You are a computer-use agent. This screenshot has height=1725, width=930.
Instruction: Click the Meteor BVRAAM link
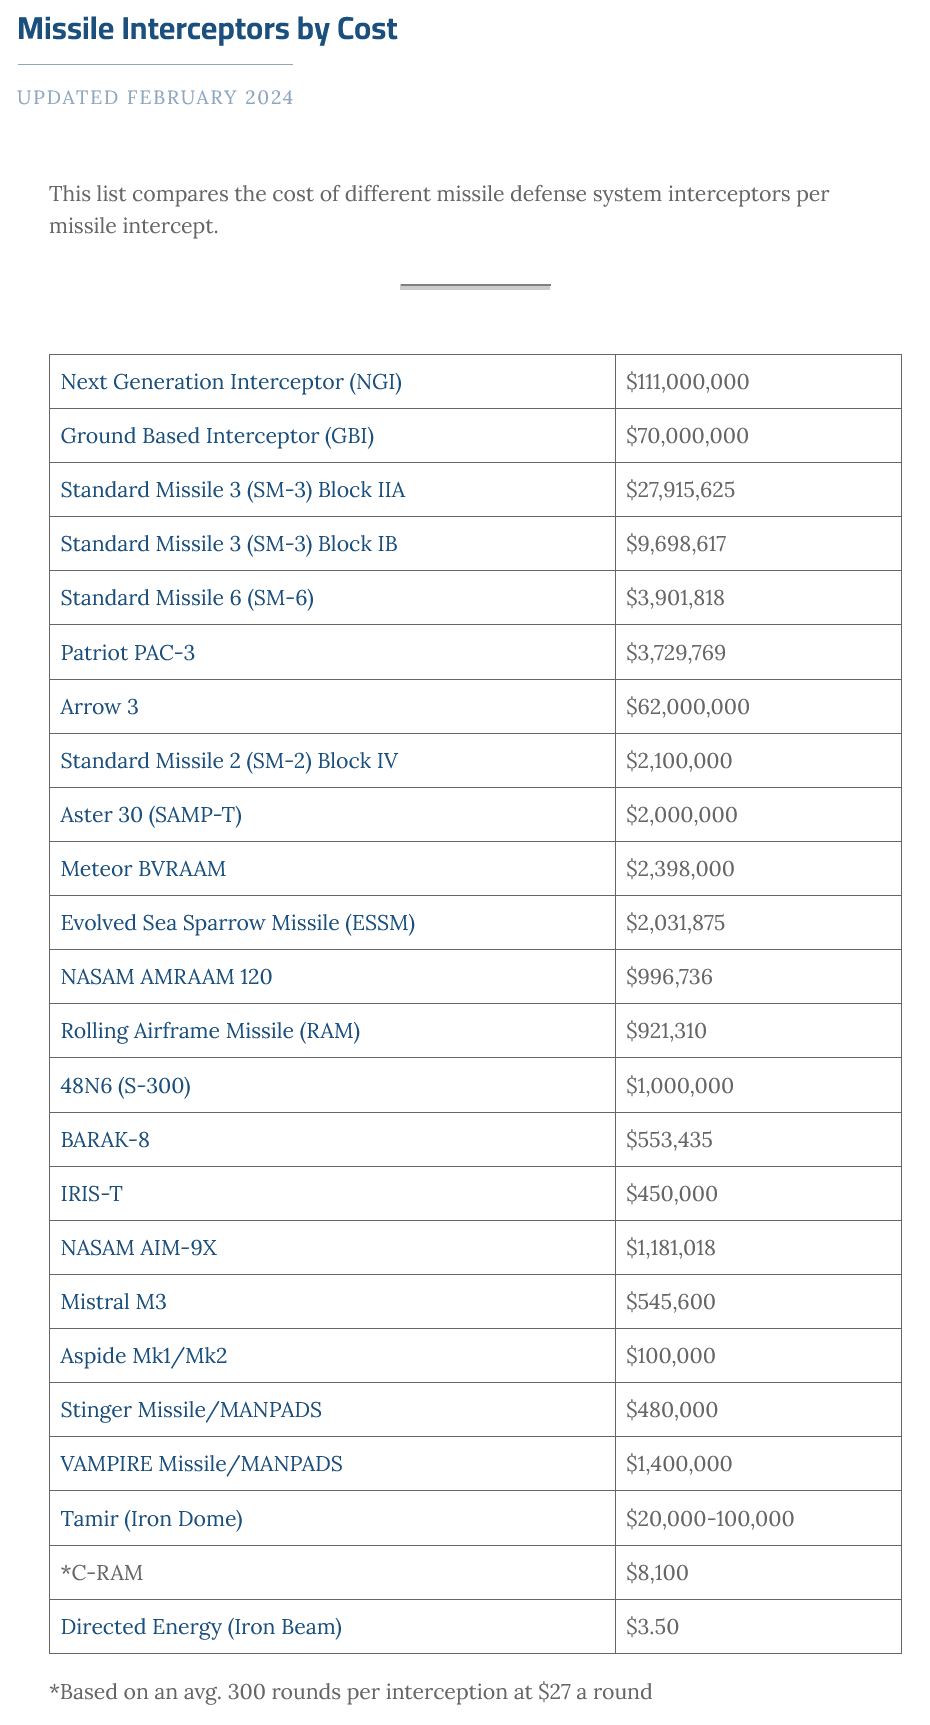point(143,869)
